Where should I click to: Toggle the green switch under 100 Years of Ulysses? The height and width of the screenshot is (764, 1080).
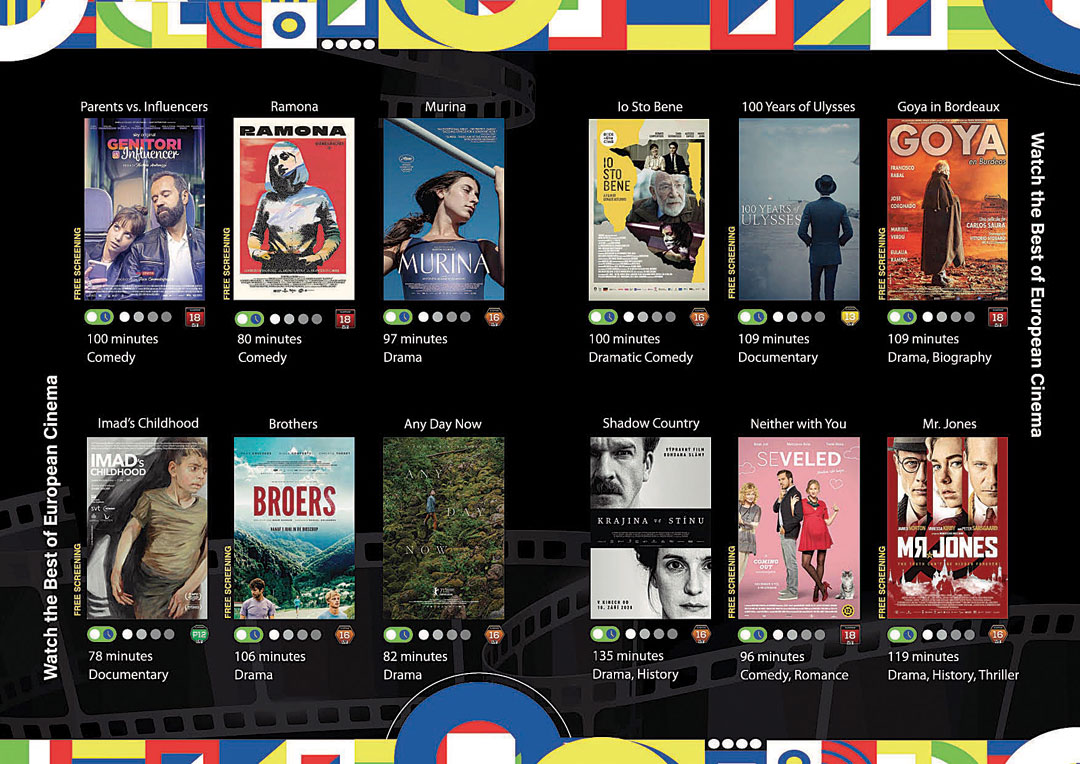[x=752, y=317]
